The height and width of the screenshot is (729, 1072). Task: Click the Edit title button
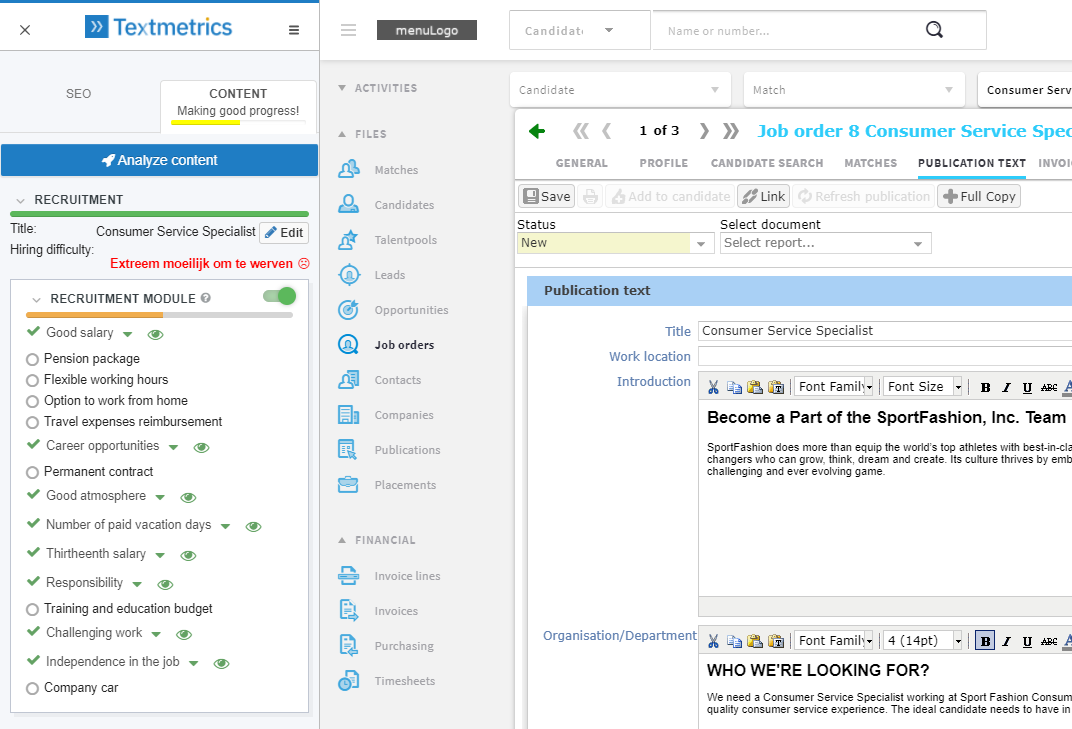[x=284, y=233]
